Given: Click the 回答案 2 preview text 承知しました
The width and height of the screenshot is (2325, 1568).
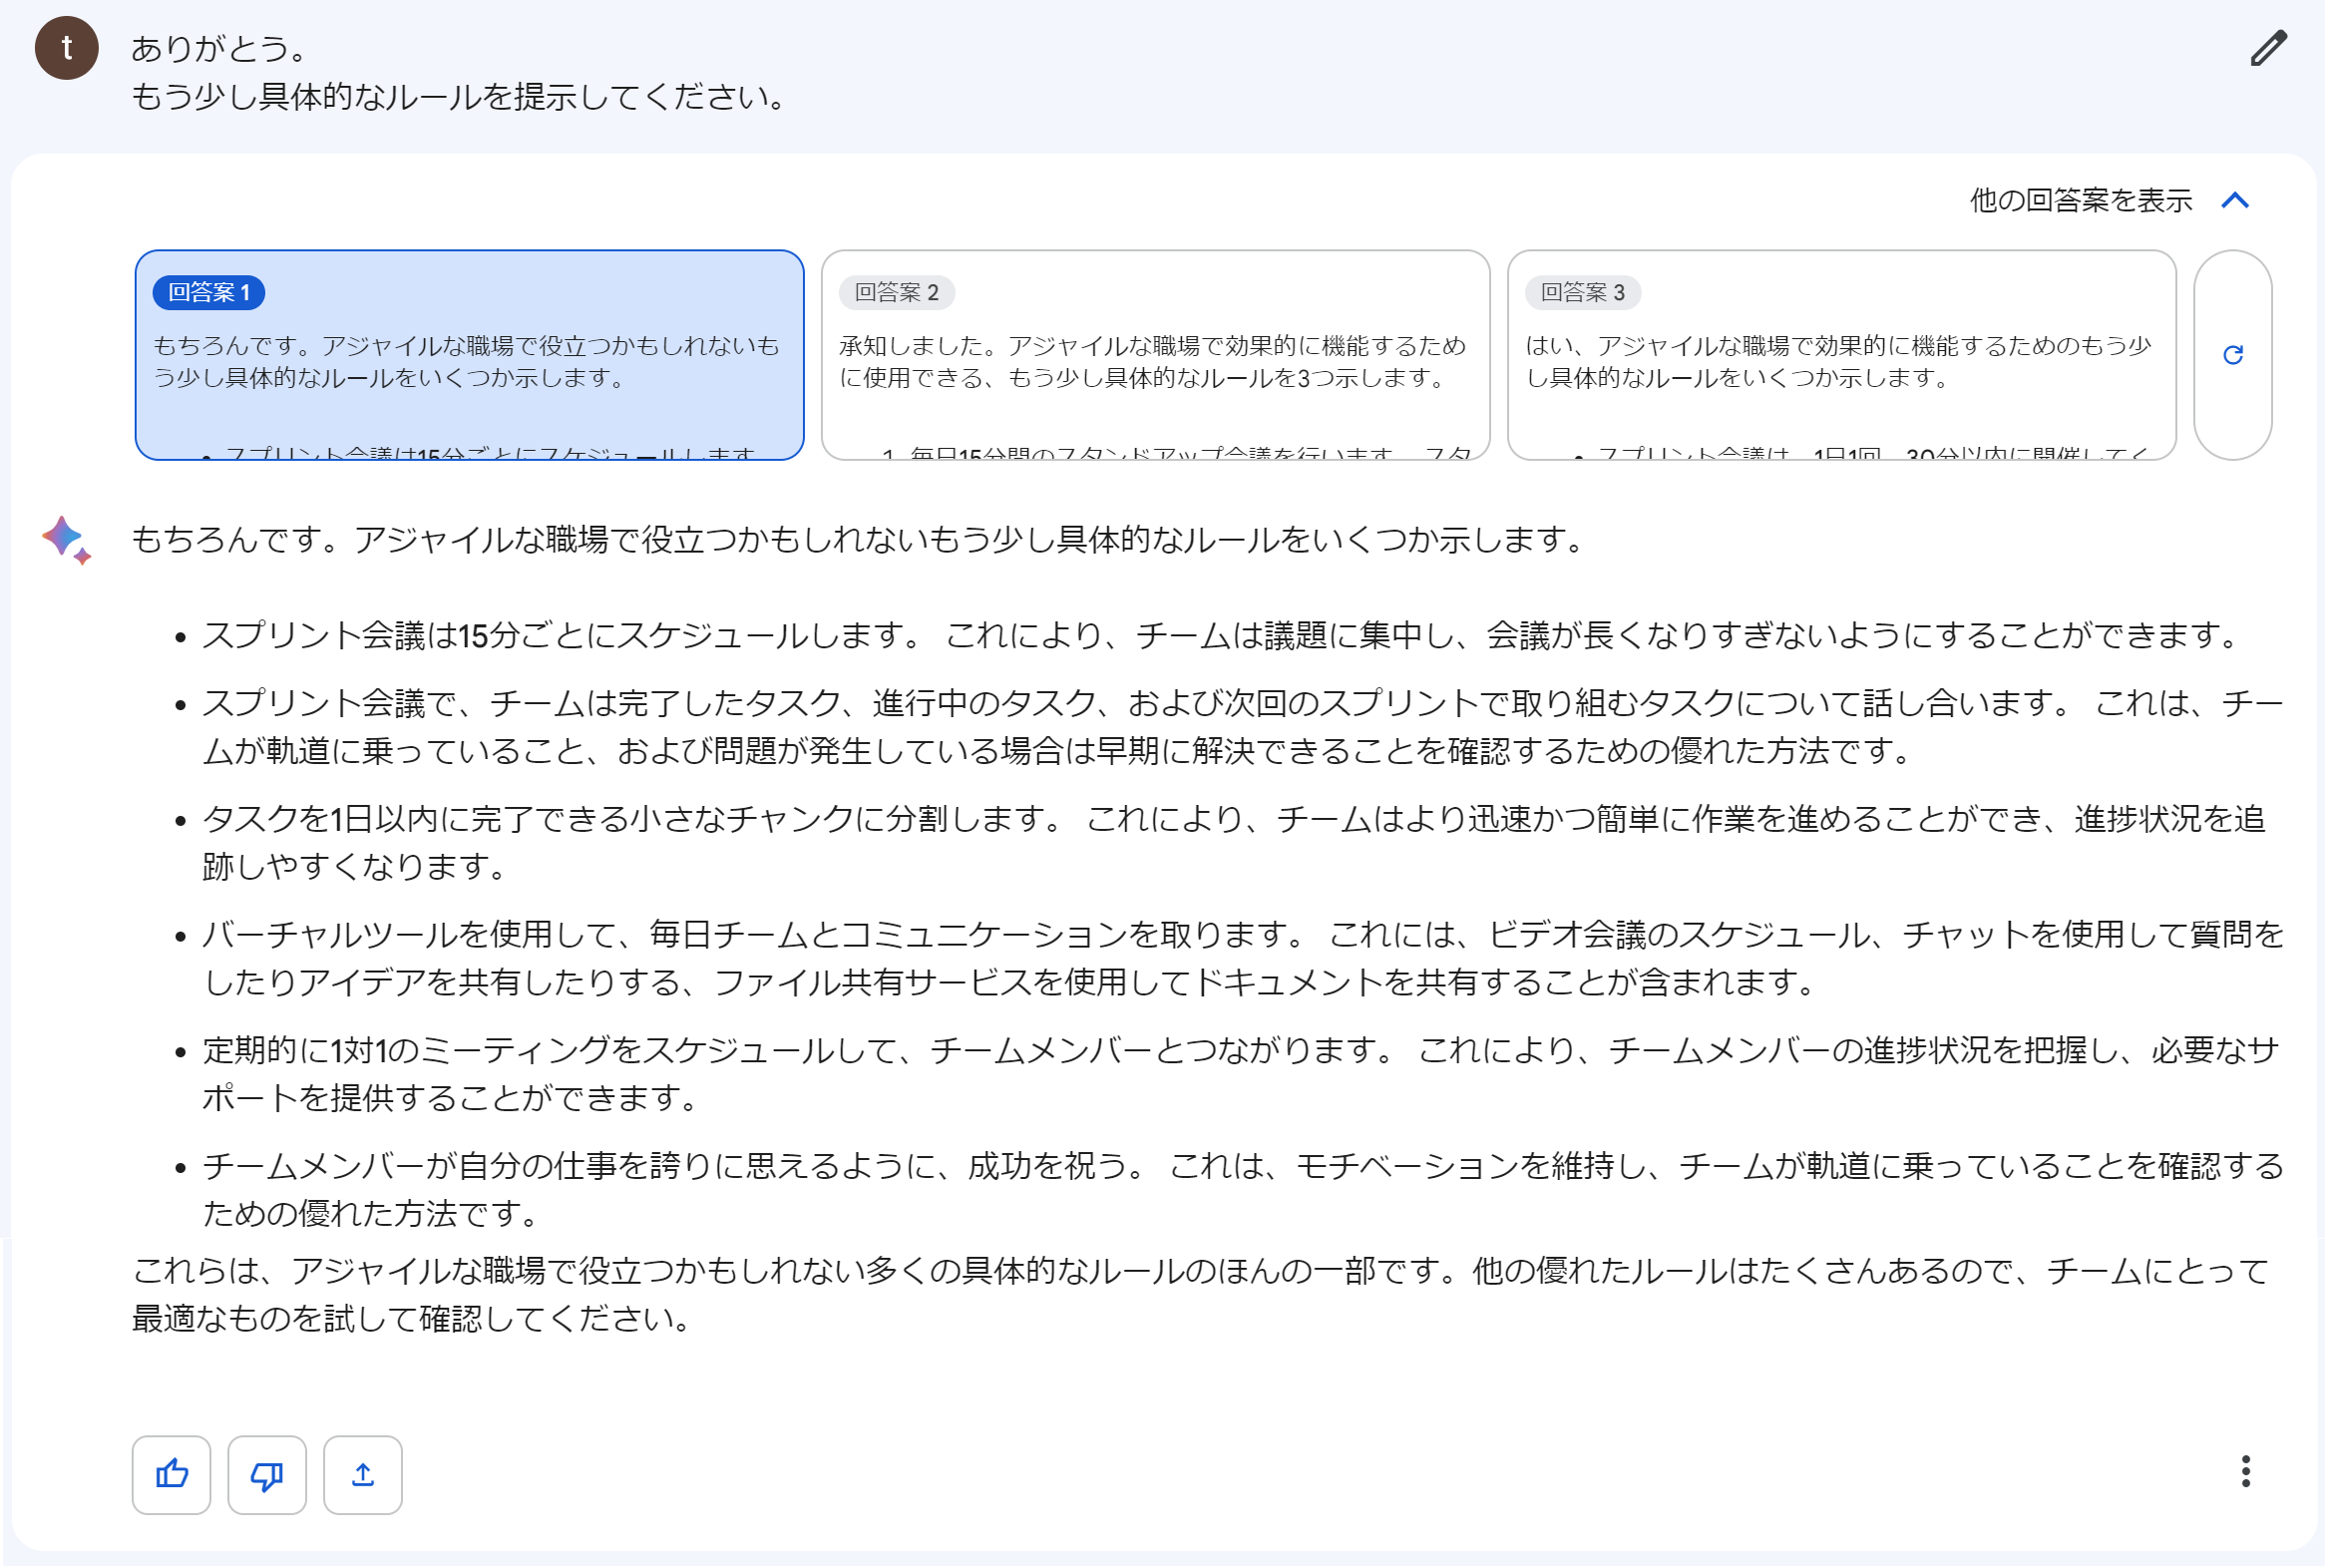Looking at the screenshot, I should point(1152,361).
